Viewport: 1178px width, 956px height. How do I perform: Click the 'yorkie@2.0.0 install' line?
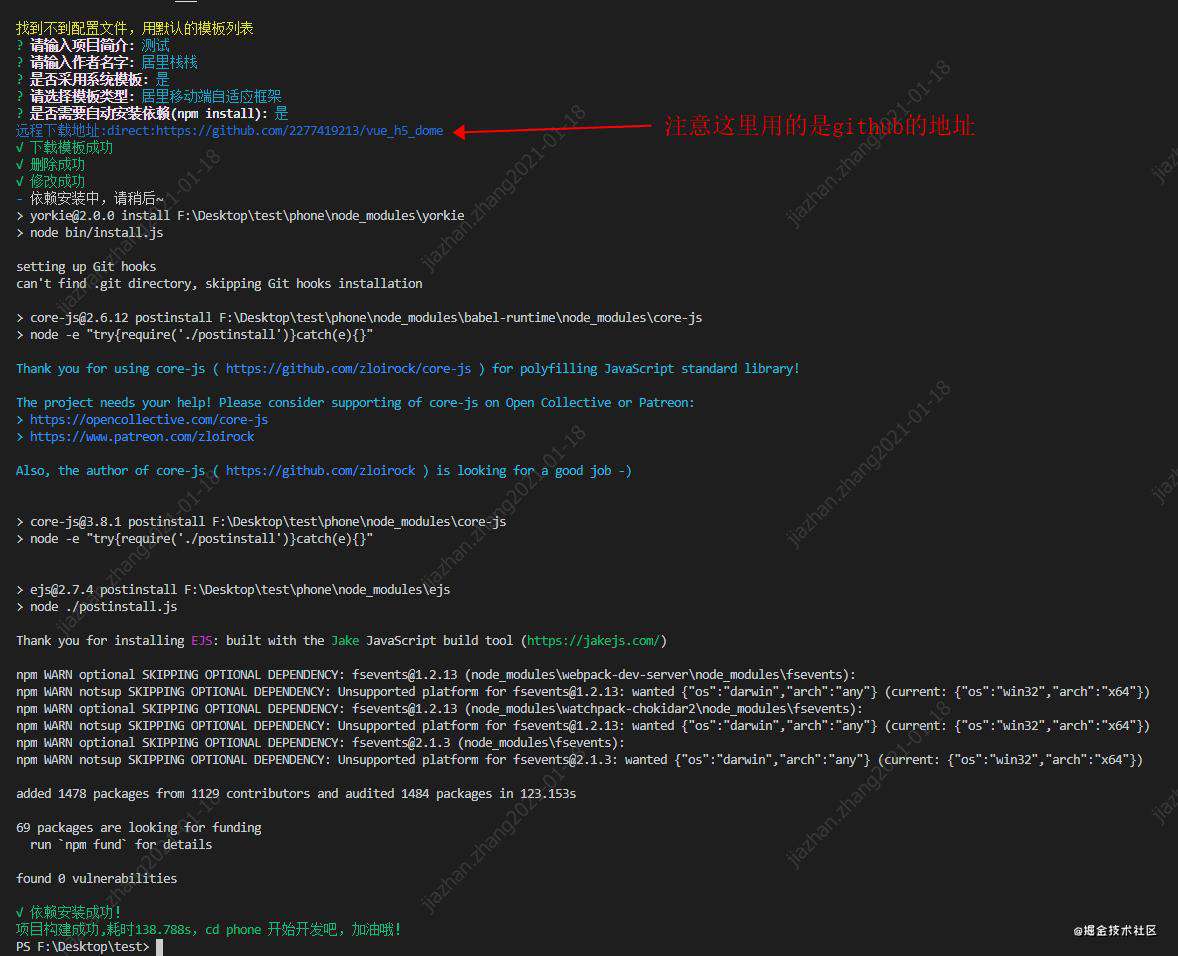[240, 216]
